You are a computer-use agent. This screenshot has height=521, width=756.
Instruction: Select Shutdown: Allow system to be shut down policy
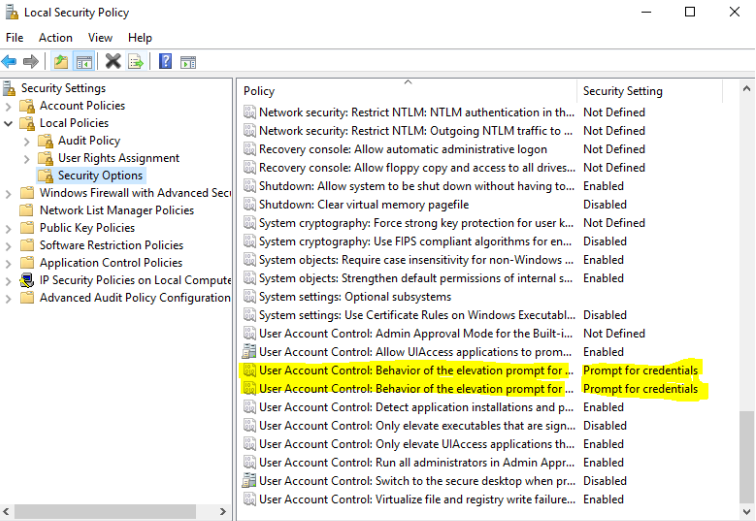tap(417, 186)
